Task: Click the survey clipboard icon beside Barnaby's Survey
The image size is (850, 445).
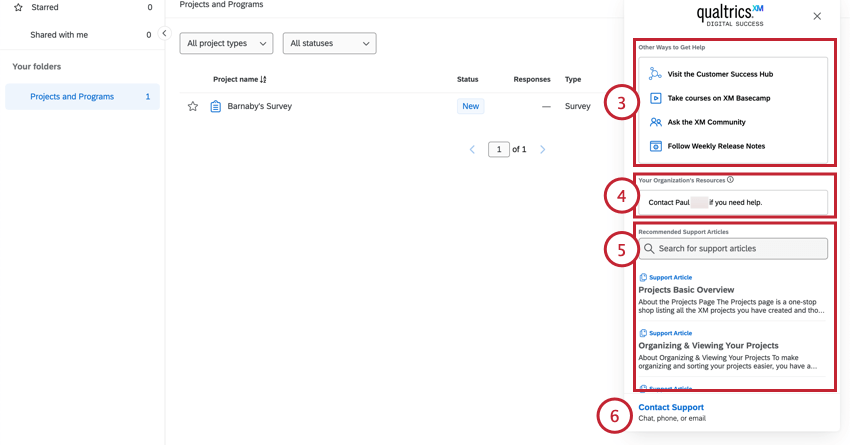Action: (216, 106)
